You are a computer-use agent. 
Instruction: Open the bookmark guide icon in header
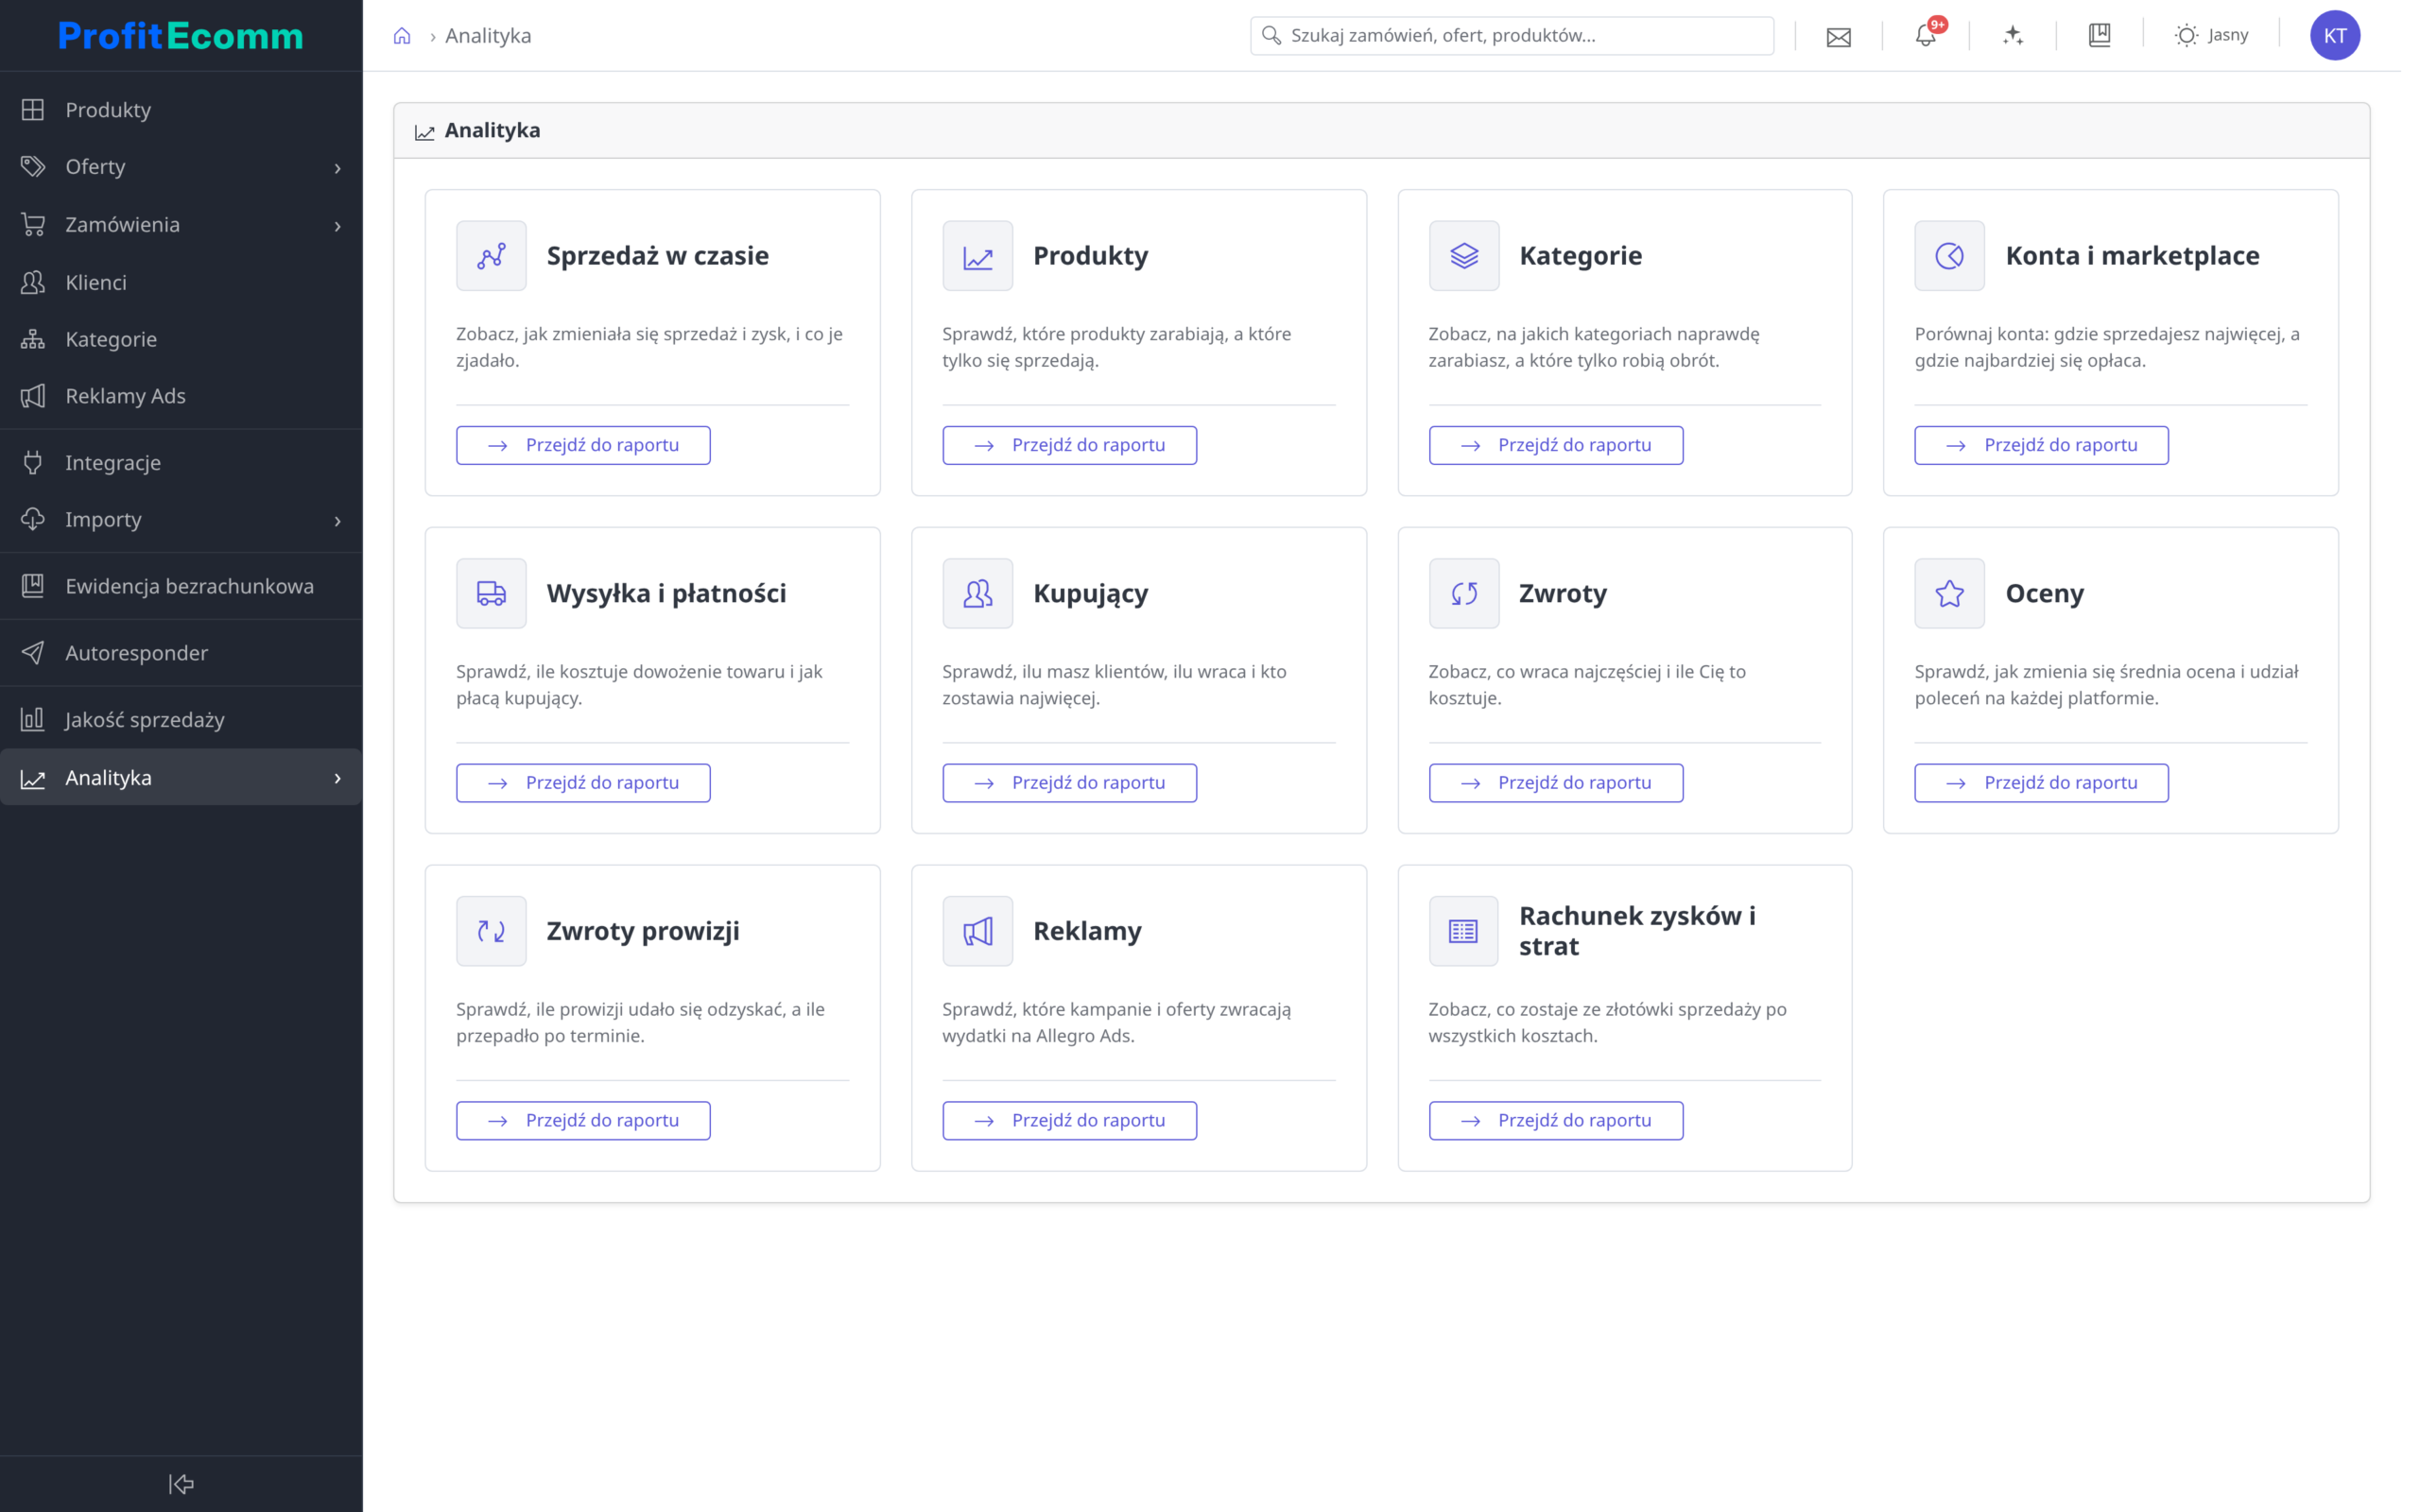[2099, 36]
